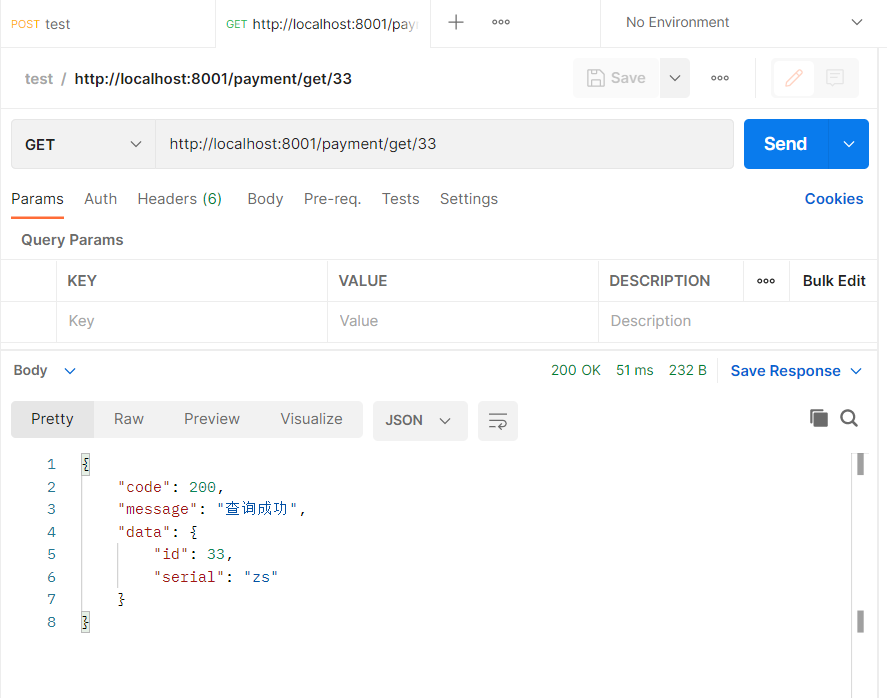
Task: Open request more actions ellipsis beside Save
Action: point(720,78)
